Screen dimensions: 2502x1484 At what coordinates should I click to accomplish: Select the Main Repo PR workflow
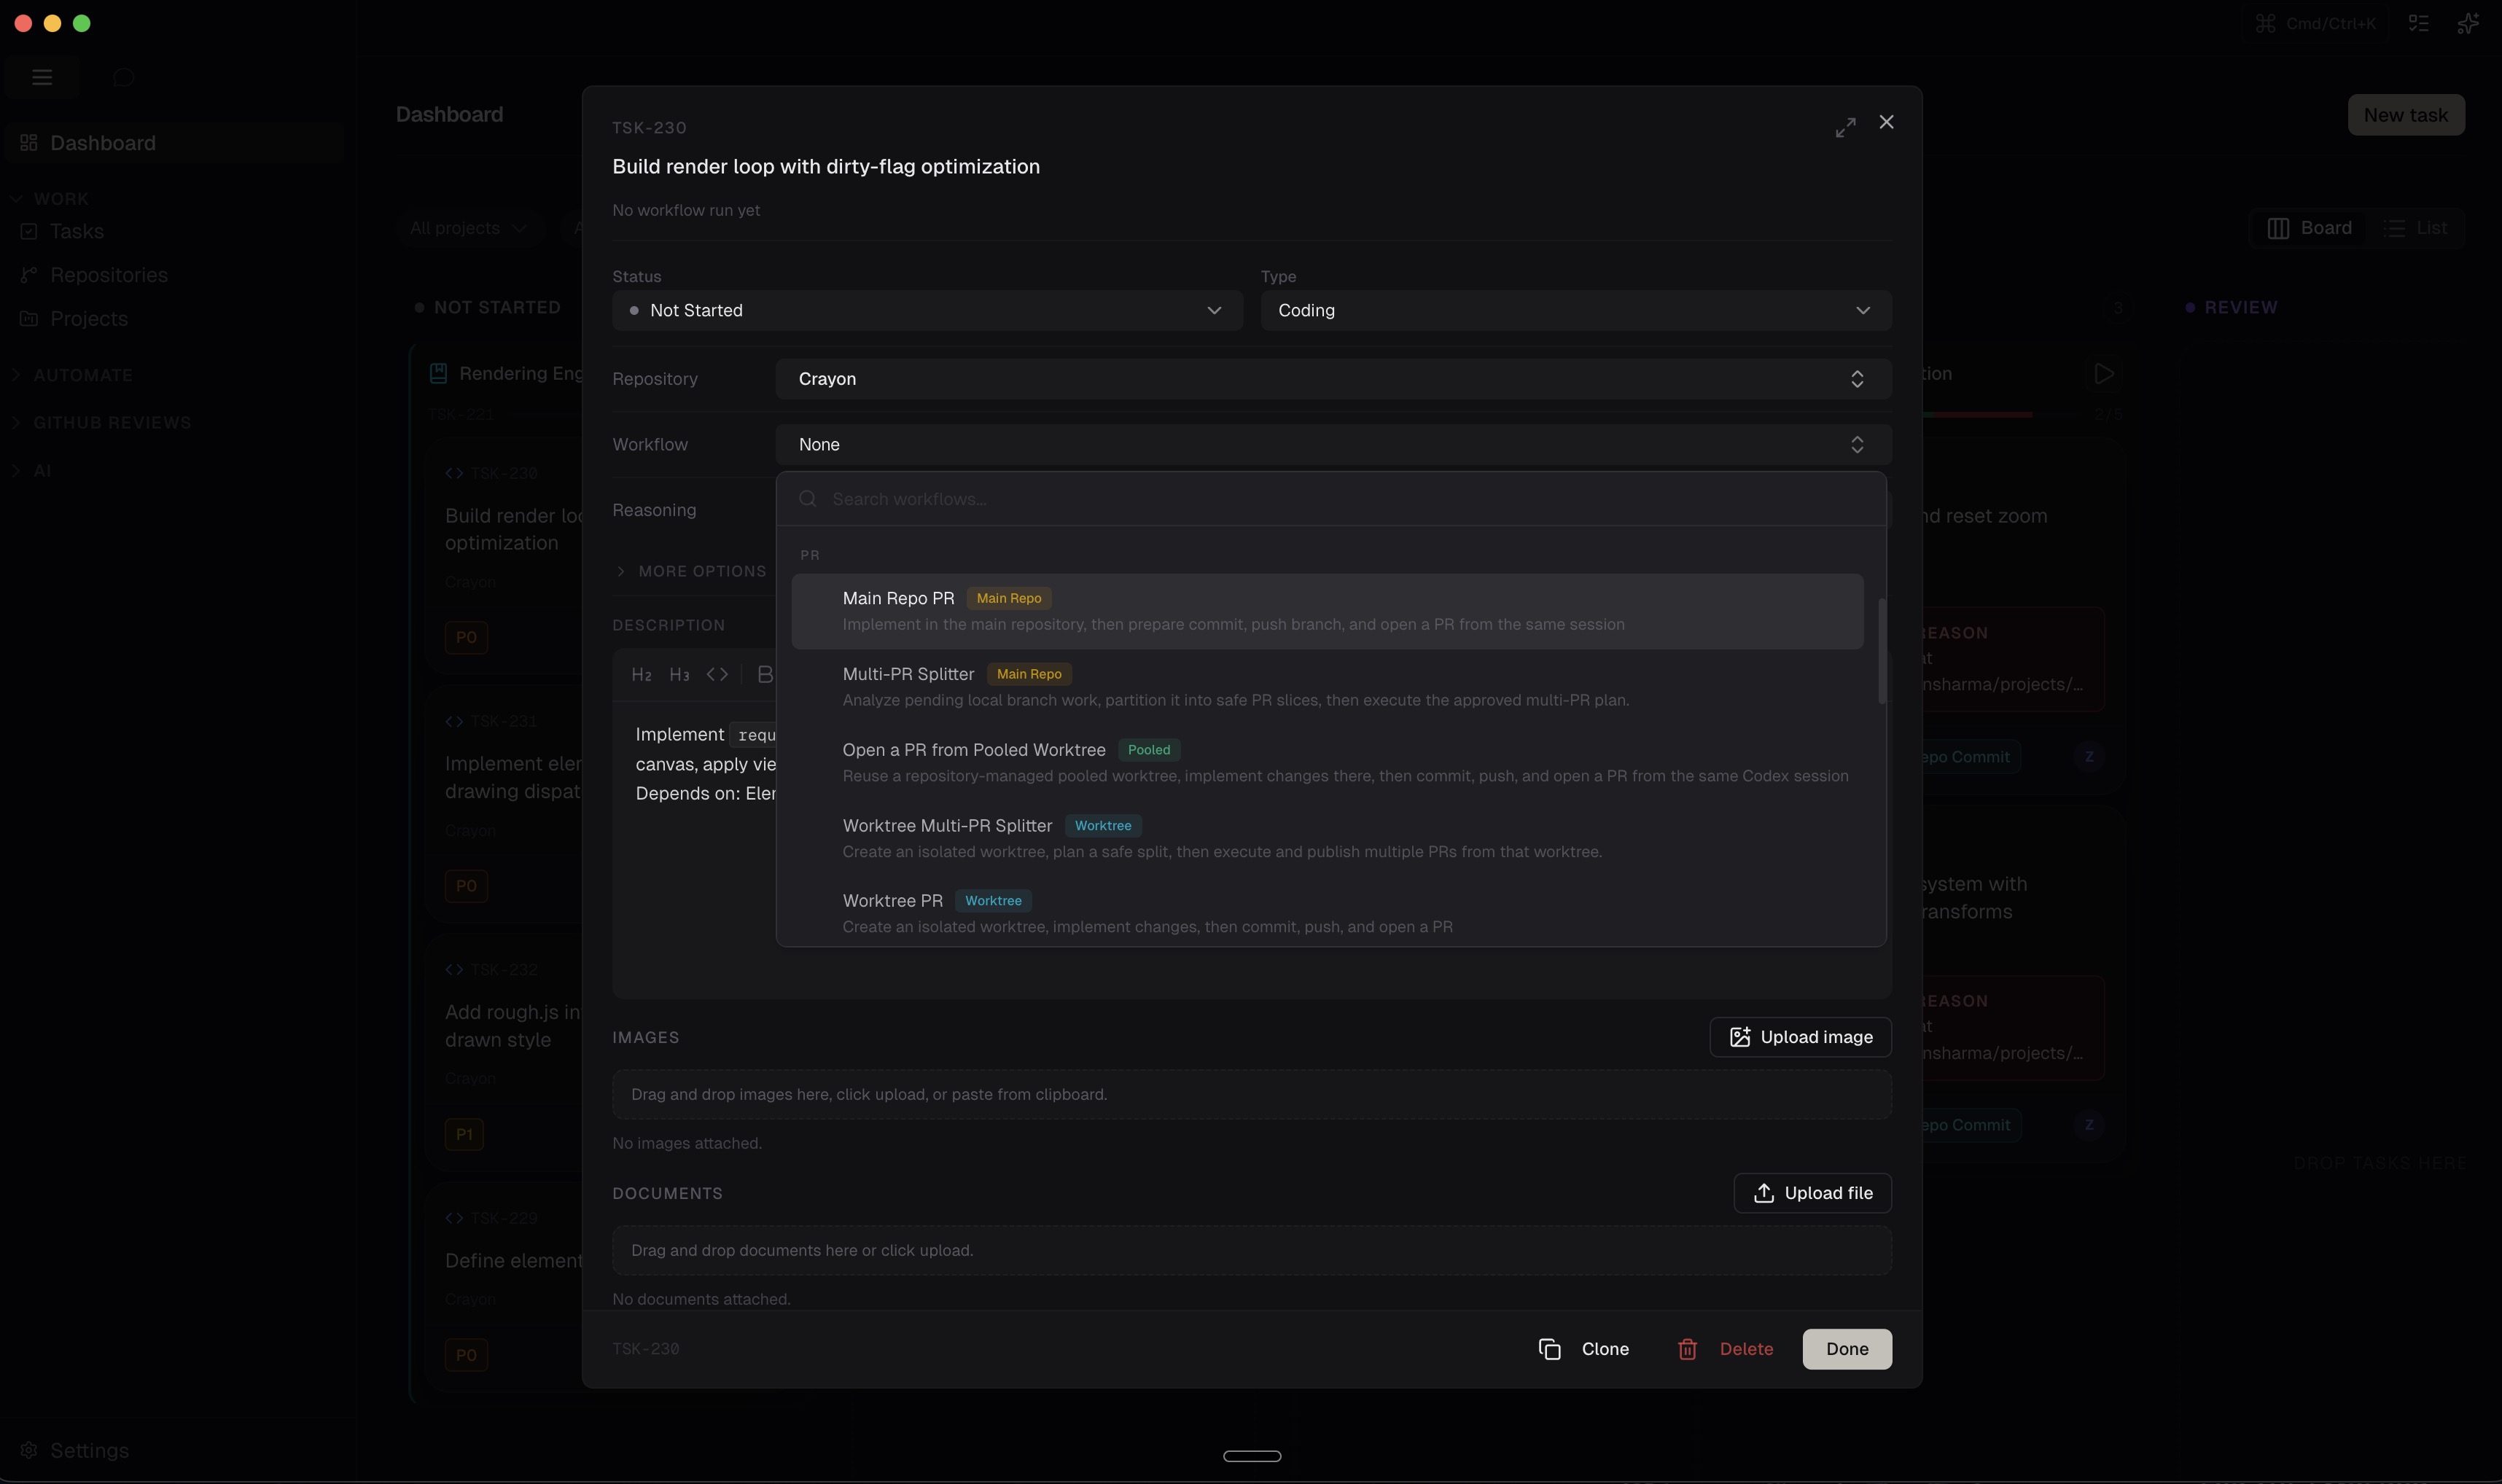pos(1327,611)
